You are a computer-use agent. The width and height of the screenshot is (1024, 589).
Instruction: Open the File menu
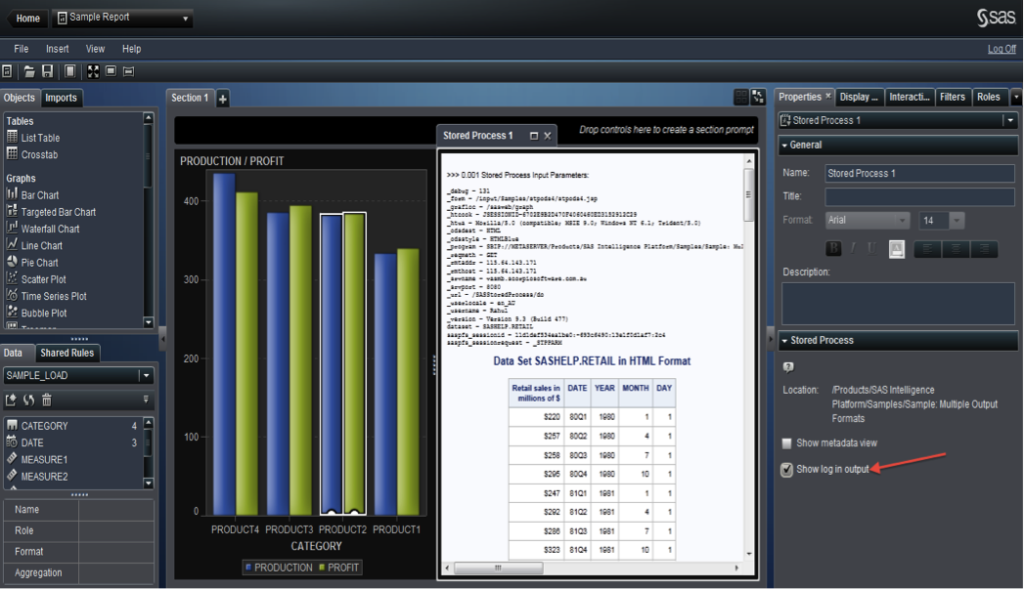point(21,49)
